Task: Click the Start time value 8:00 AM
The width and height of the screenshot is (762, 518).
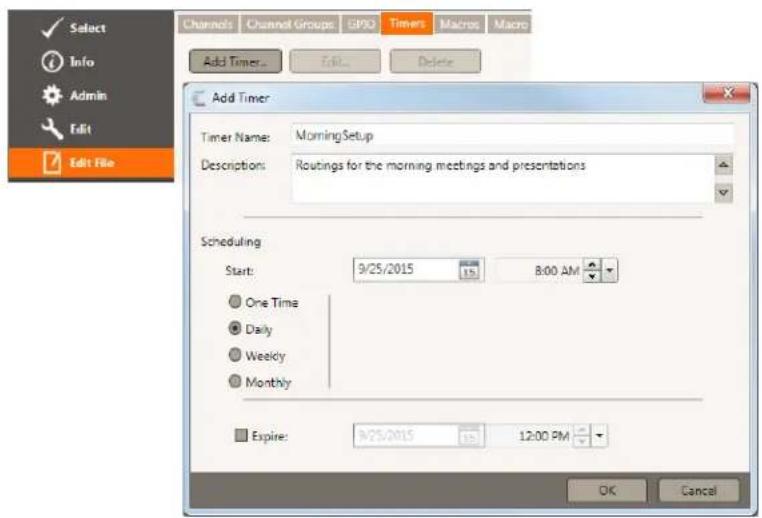Action: pos(556,271)
